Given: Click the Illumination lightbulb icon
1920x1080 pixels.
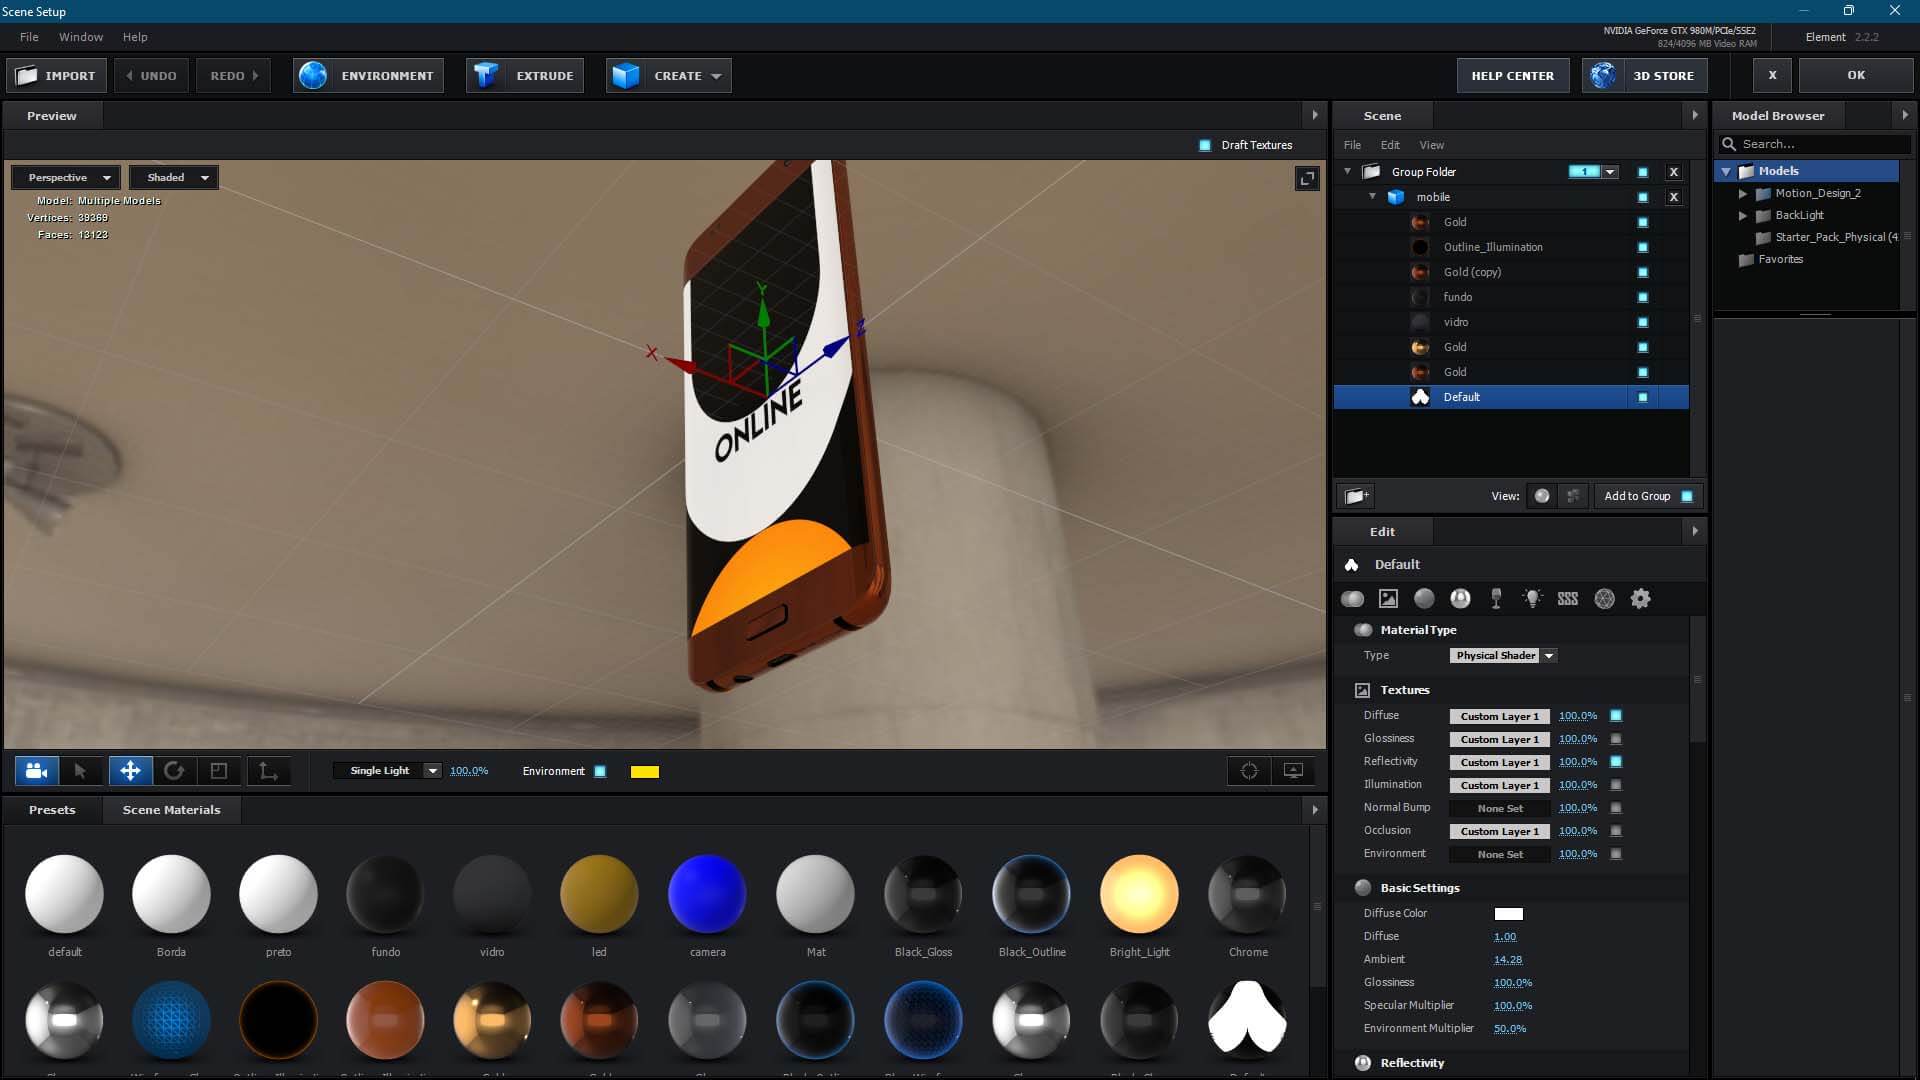Looking at the screenshot, I should coord(1532,599).
